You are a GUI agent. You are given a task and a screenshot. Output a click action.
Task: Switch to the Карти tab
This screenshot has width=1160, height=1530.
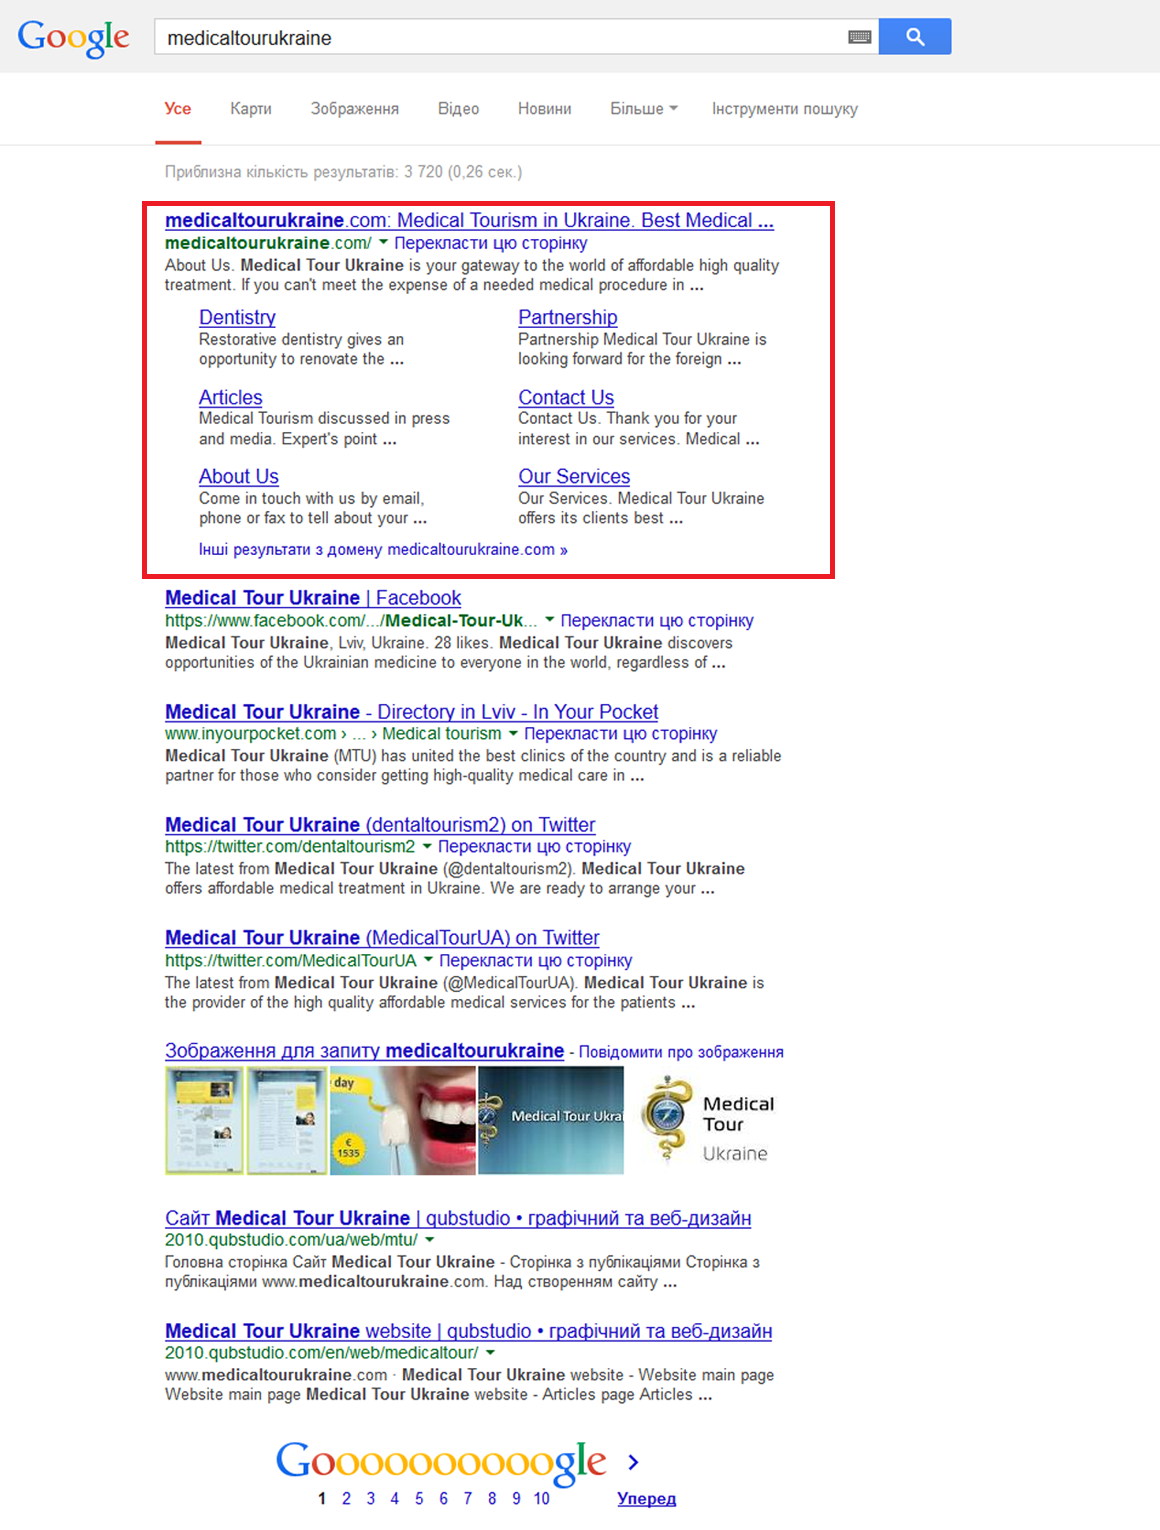coord(251,108)
